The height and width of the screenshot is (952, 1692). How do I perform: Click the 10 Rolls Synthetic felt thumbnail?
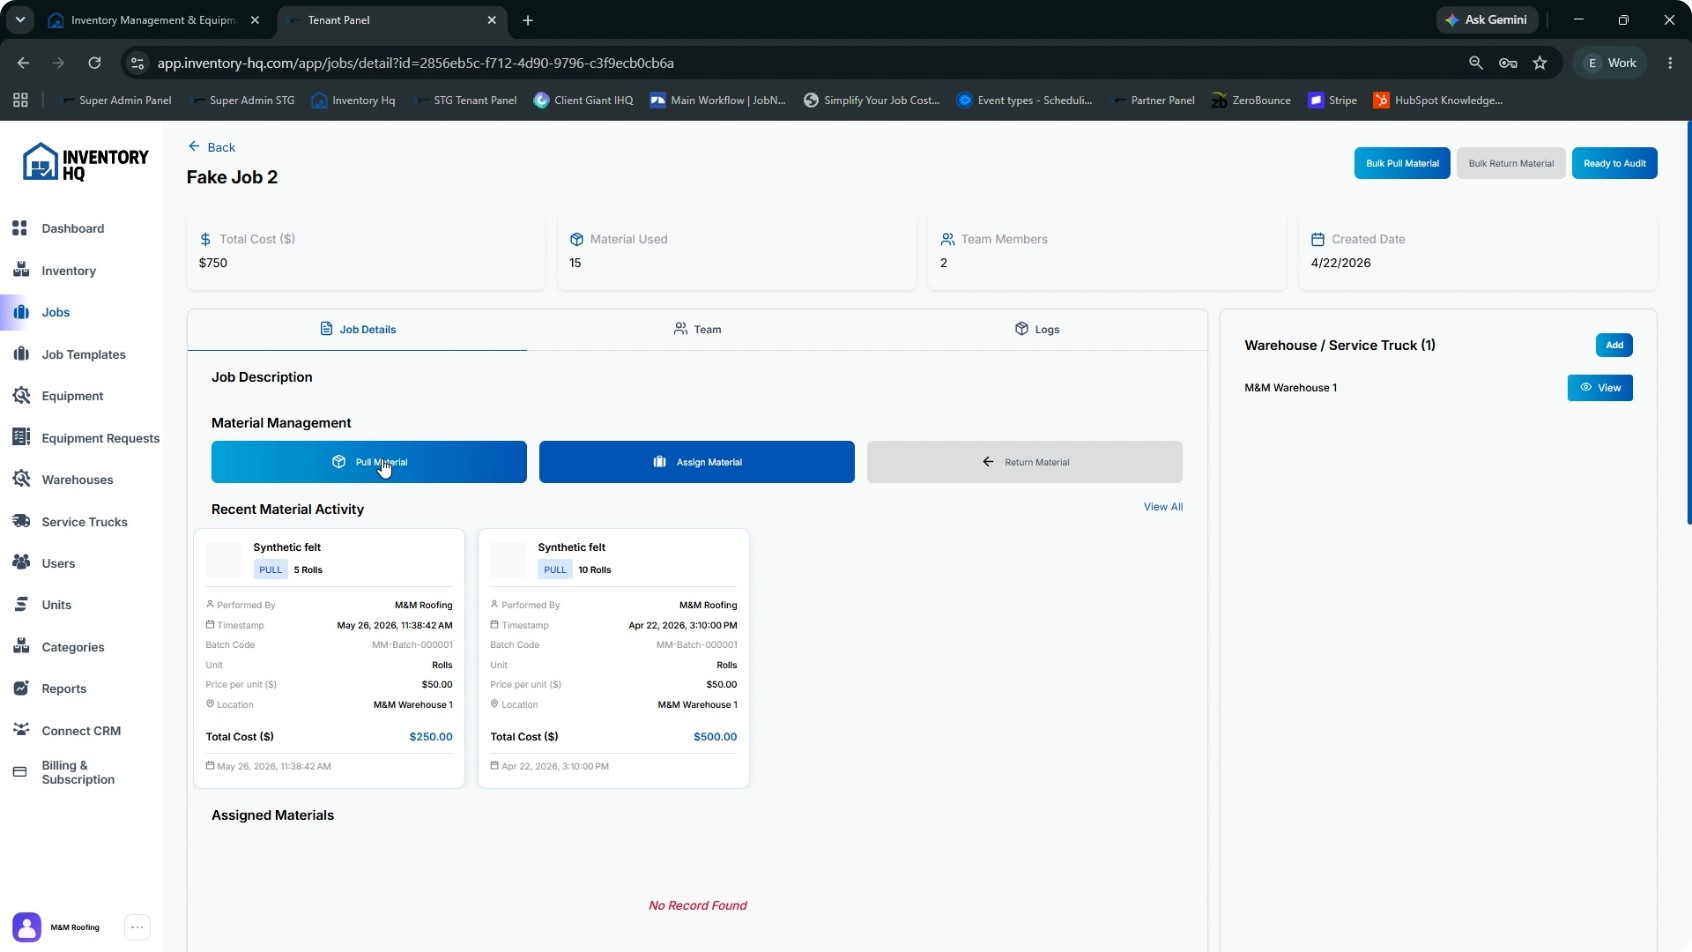(508, 560)
